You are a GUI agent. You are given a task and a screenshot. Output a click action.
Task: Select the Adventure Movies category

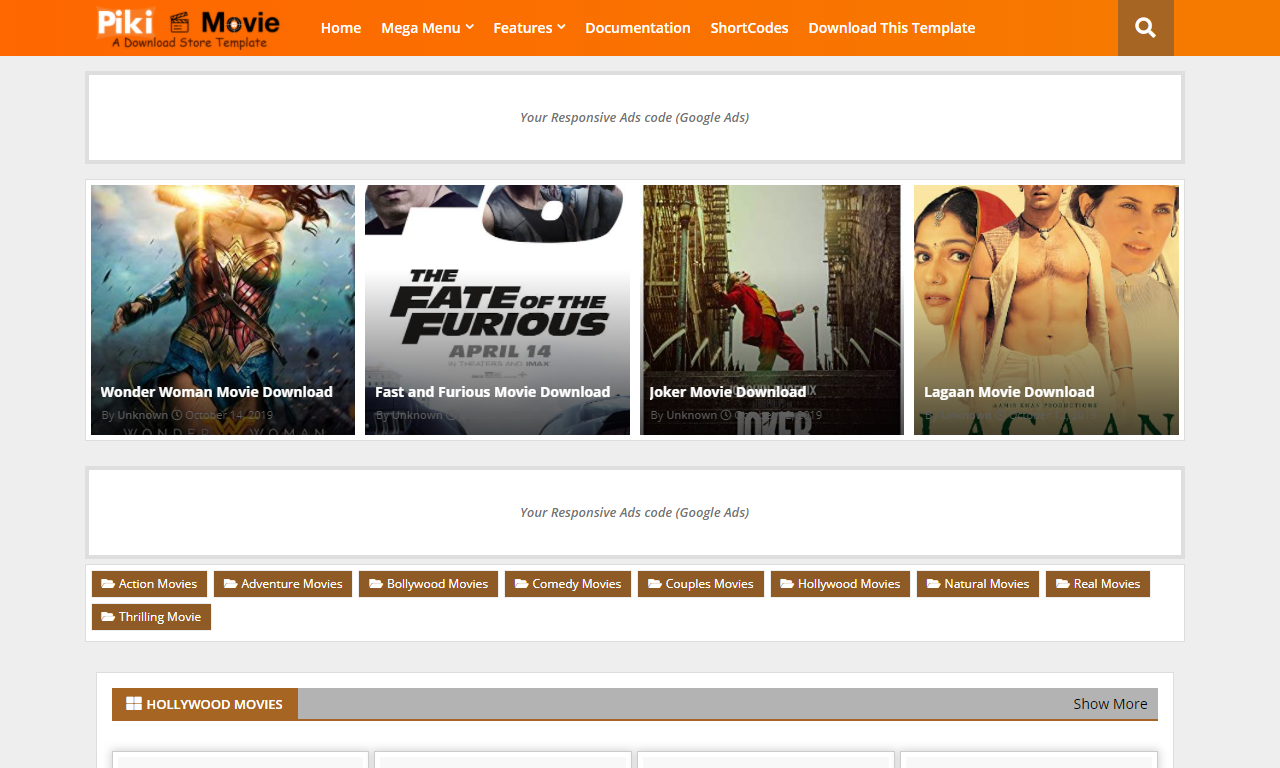(x=283, y=584)
